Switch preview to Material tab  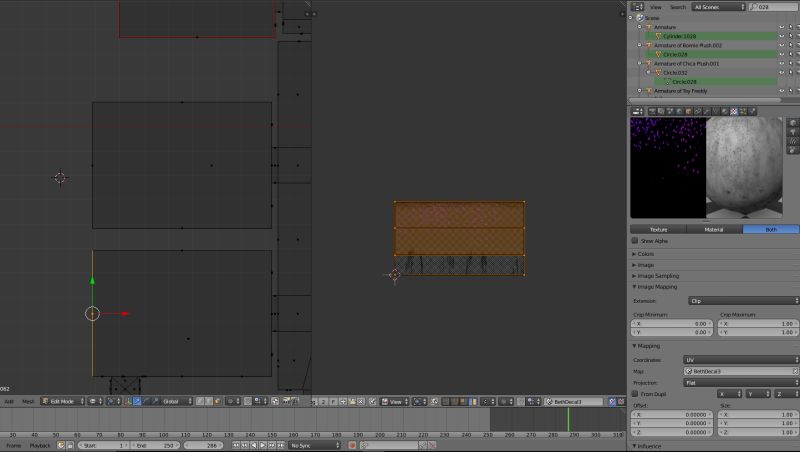click(x=714, y=230)
